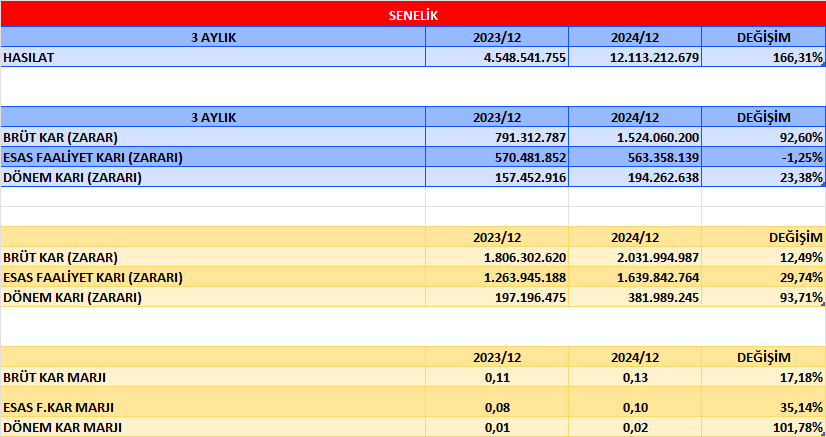Click the -1,25% change cell

(763, 157)
